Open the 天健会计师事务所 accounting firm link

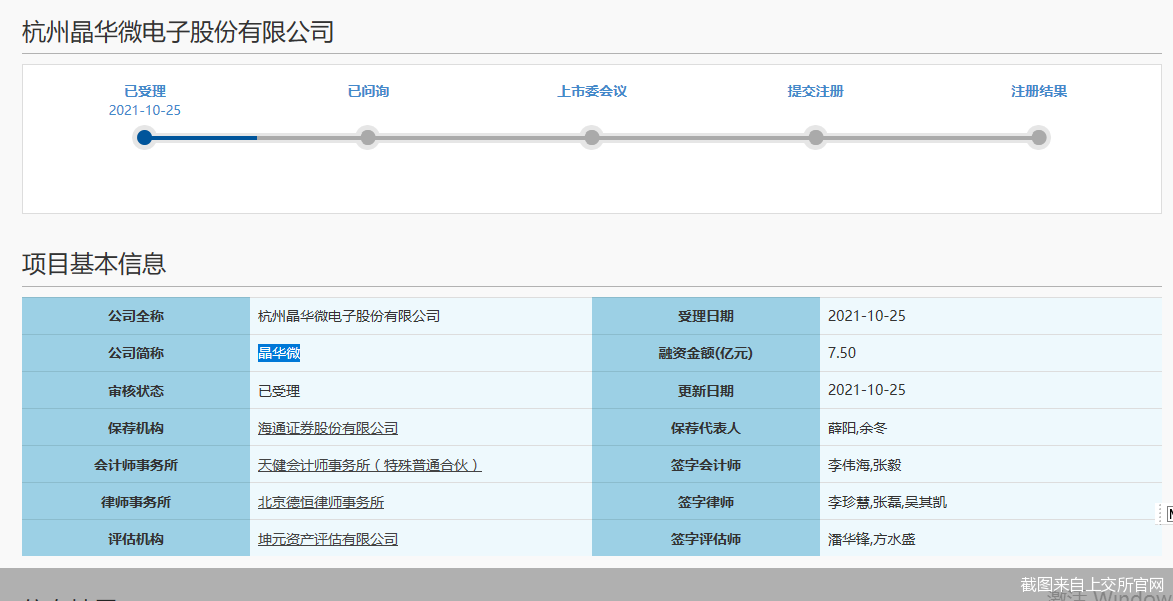coord(370,466)
